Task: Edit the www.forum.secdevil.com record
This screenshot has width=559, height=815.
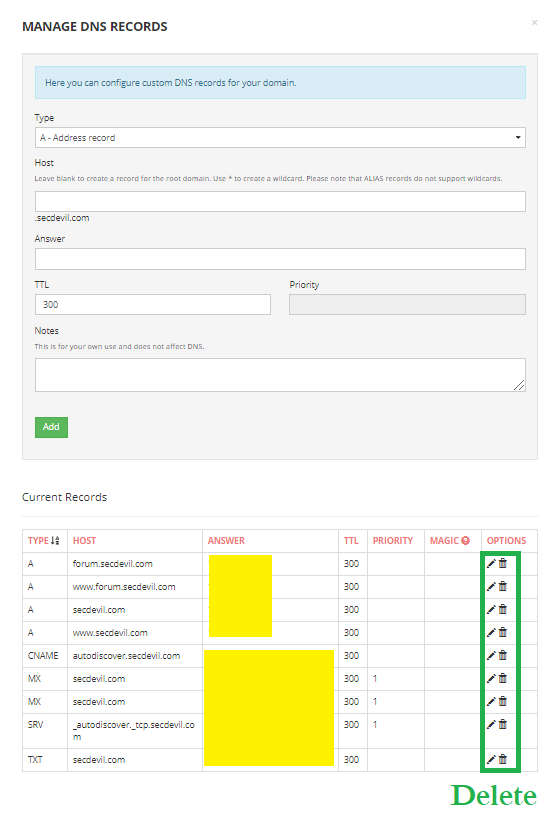Action: click(491, 586)
